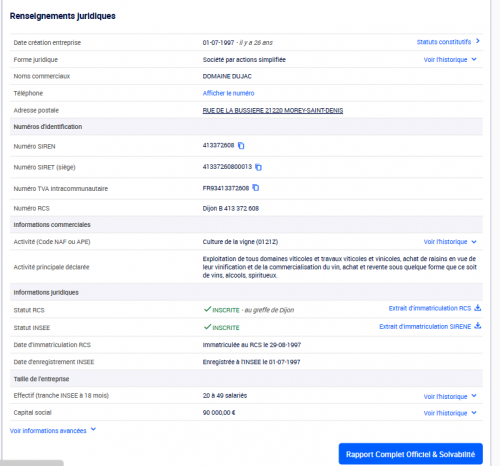Click Informations commerciales section header
The height and width of the screenshot is (466, 500).
pos(52,225)
